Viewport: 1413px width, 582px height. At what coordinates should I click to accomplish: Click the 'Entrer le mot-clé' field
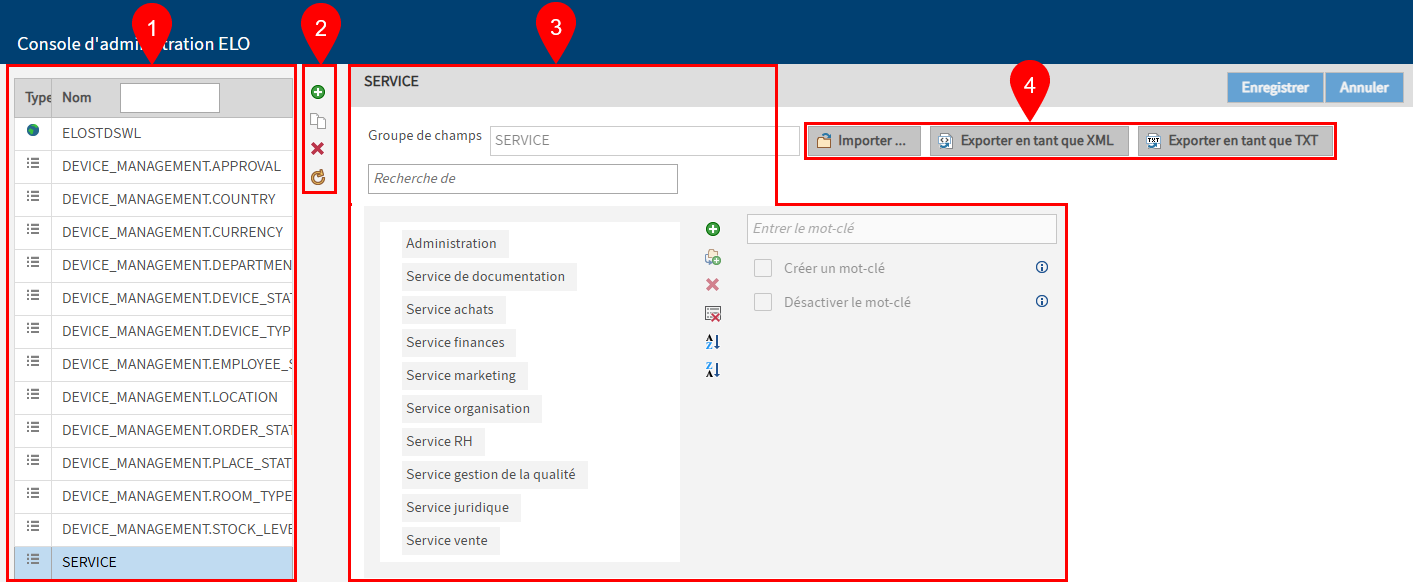point(901,229)
